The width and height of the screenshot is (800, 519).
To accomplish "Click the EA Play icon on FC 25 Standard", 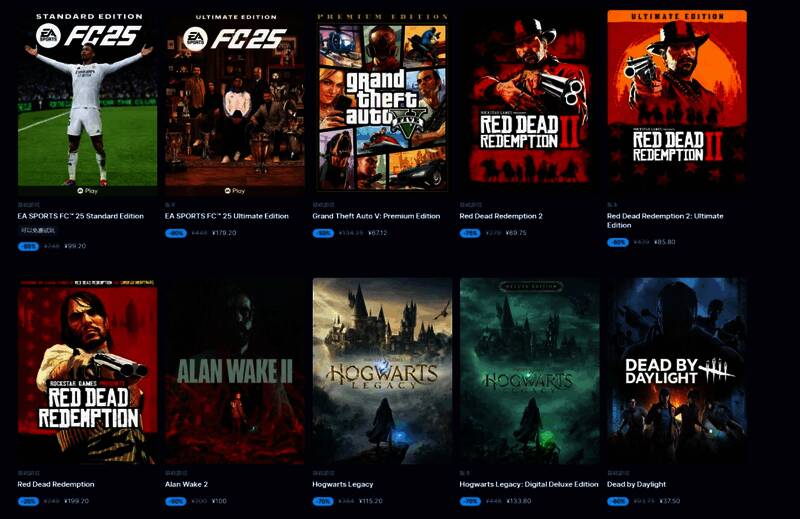I will 80,190.
